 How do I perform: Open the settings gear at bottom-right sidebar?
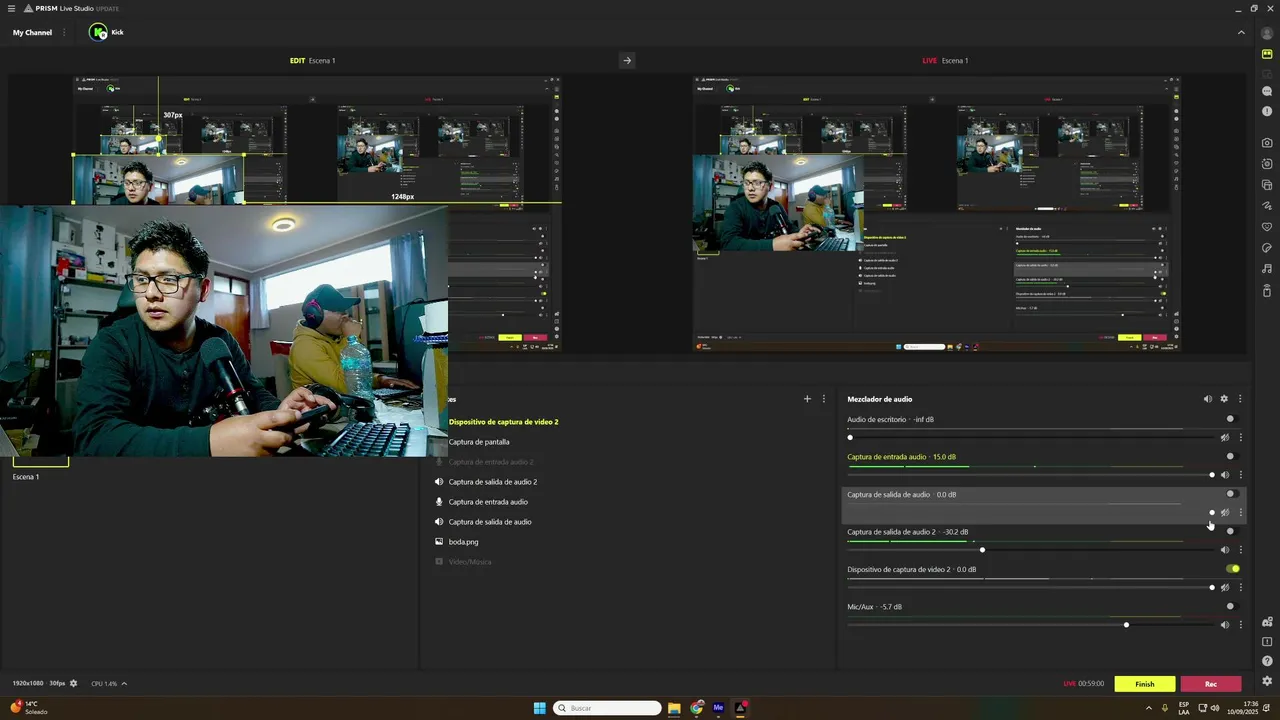pyautogui.click(x=1267, y=681)
